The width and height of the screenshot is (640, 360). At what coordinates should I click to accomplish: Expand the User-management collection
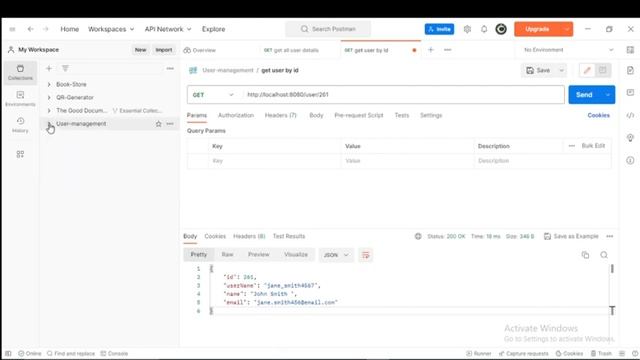[x=49, y=124]
